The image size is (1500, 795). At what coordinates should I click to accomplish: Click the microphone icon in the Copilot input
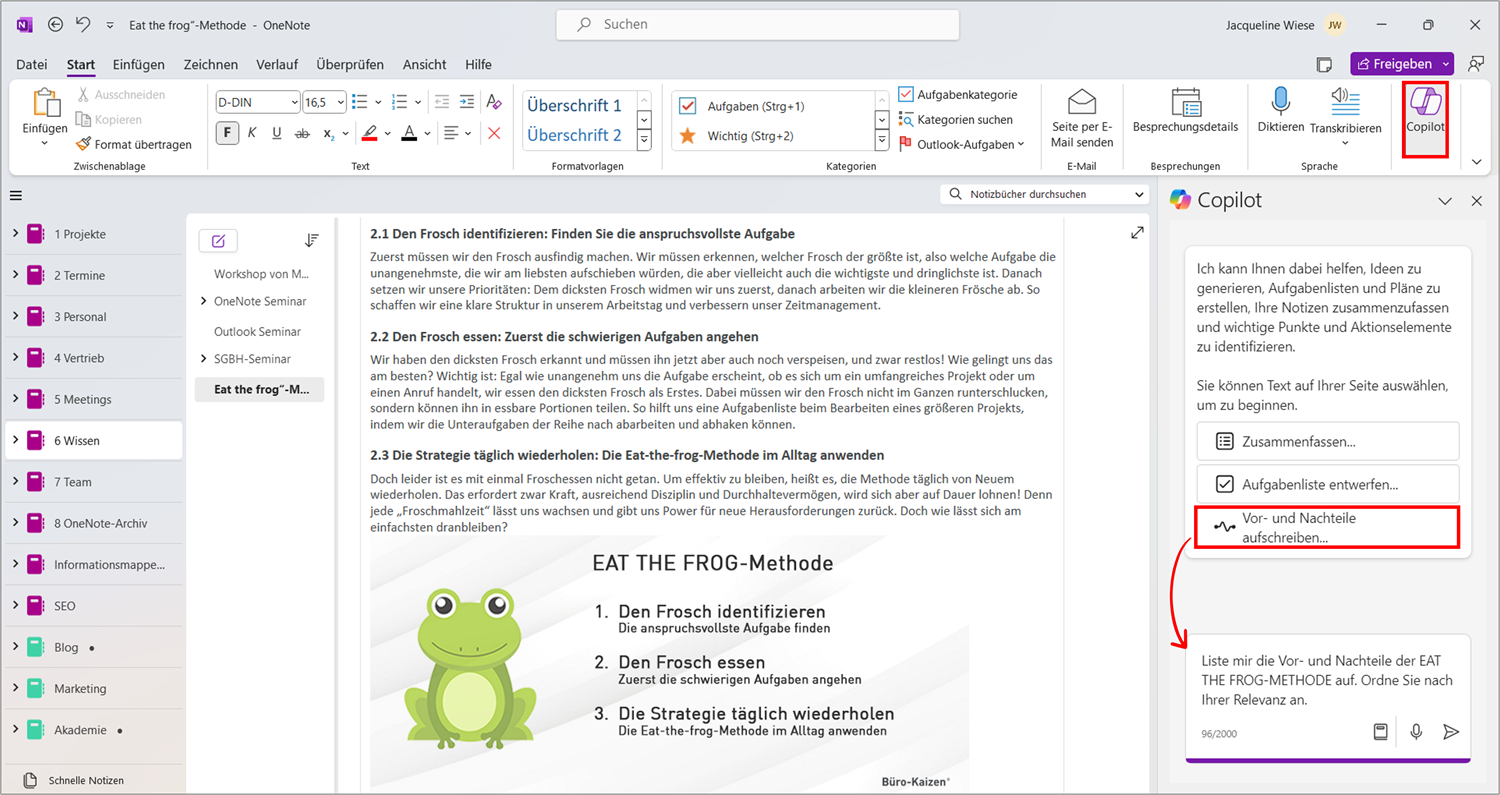1416,732
